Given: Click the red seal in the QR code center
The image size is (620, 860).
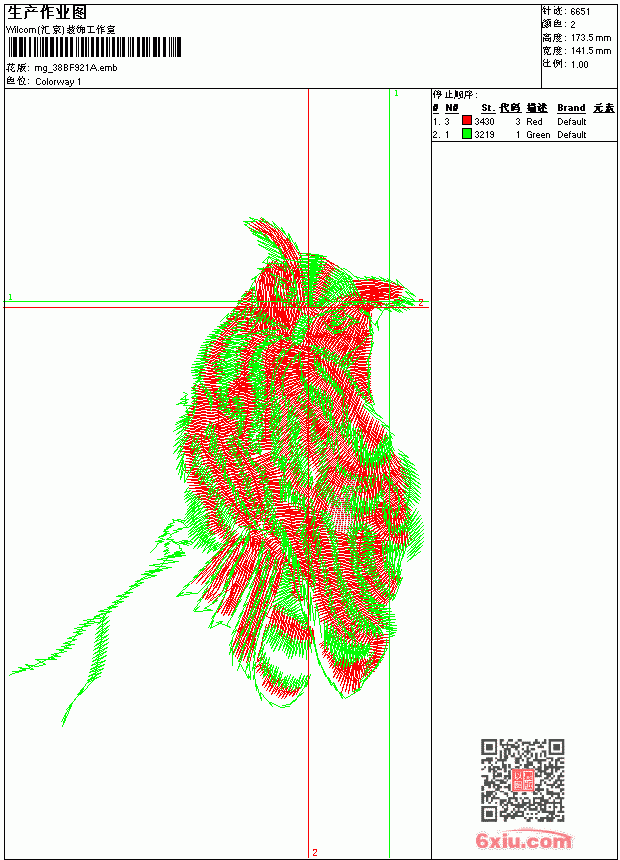Looking at the screenshot, I should [523, 780].
